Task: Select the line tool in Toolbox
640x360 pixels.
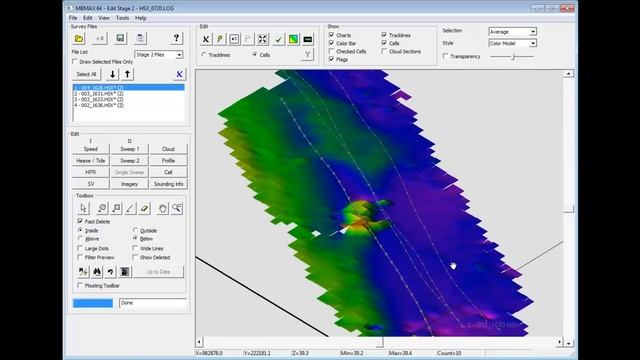Action: pyautogui.click(x=130, y=208)
